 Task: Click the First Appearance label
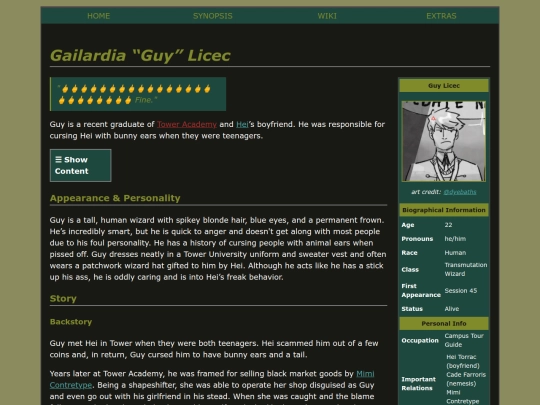421,290
